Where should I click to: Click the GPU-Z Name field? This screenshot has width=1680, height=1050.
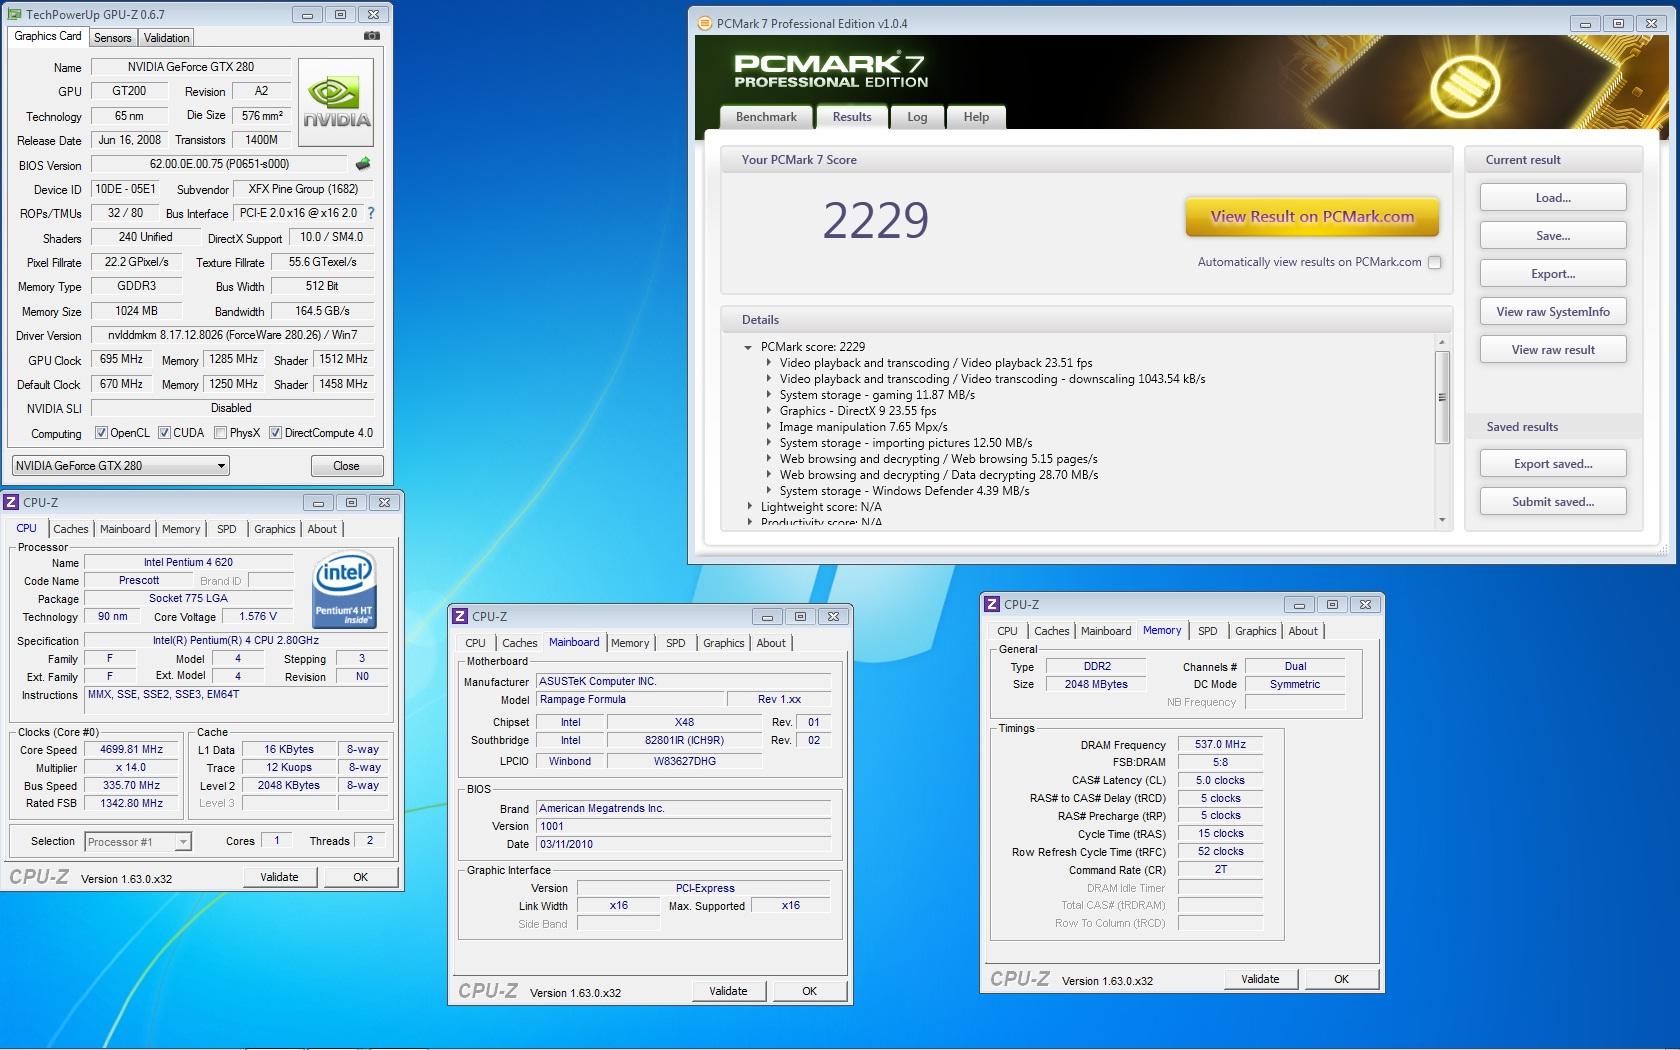pyautogui.click(x=191, y=67)
